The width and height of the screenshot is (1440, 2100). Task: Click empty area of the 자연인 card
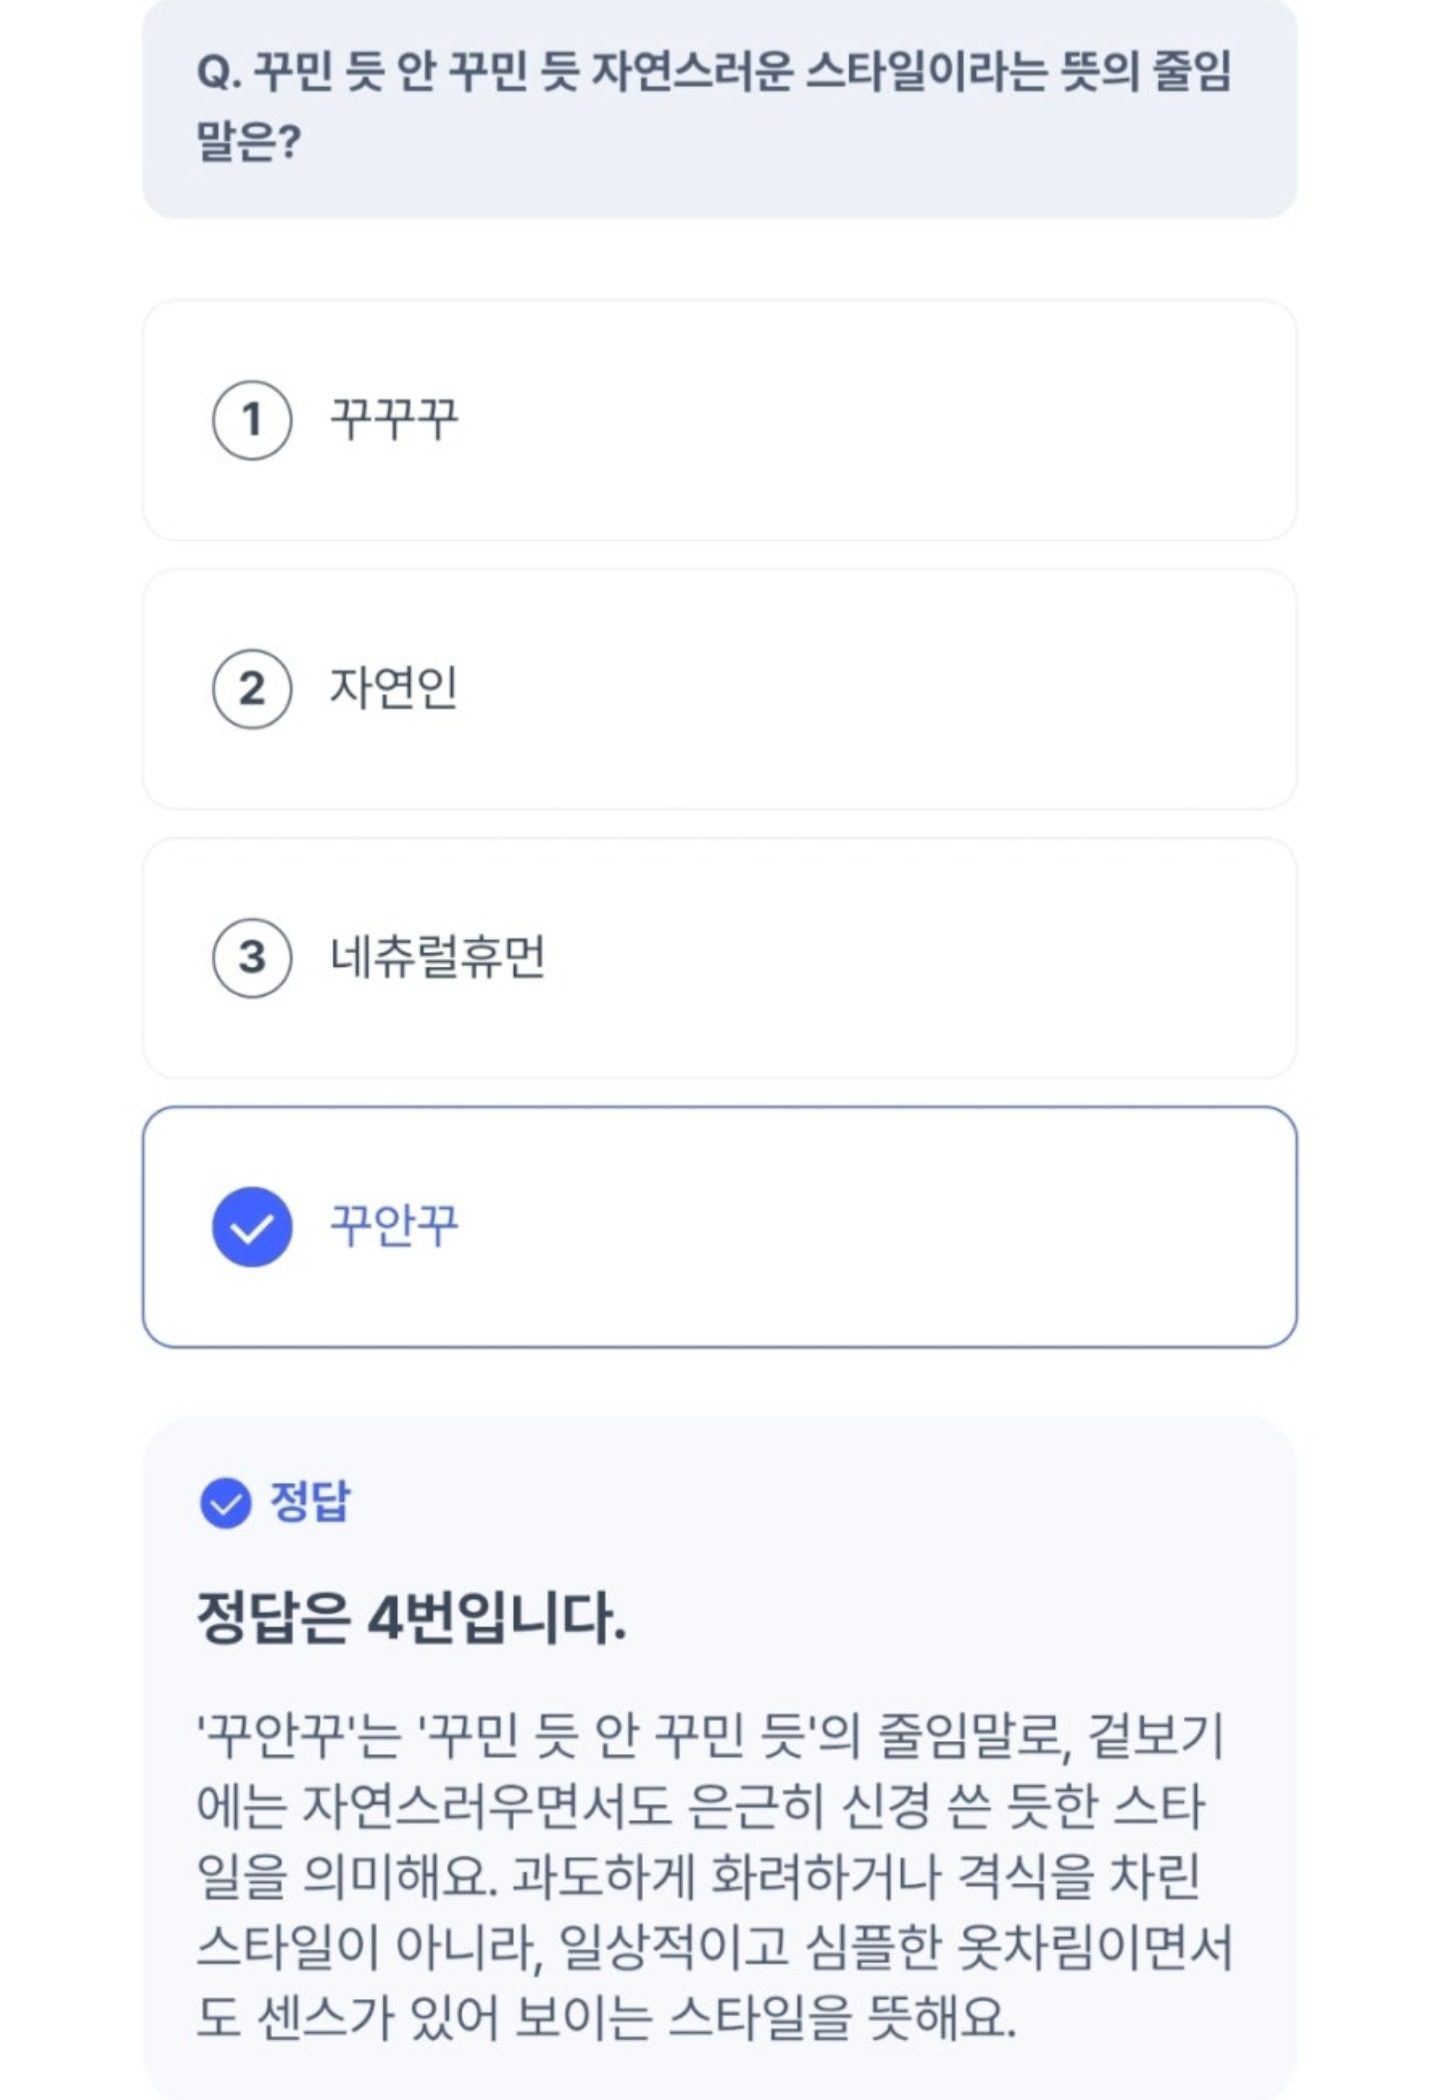point(900,689)
